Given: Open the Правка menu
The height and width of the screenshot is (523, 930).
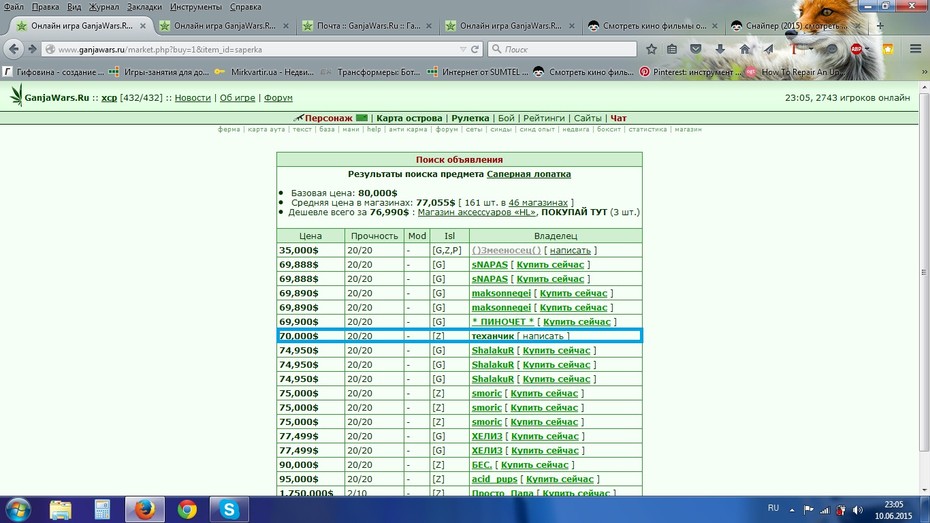Looking at the screenshot, I should (x=45, y=7).
